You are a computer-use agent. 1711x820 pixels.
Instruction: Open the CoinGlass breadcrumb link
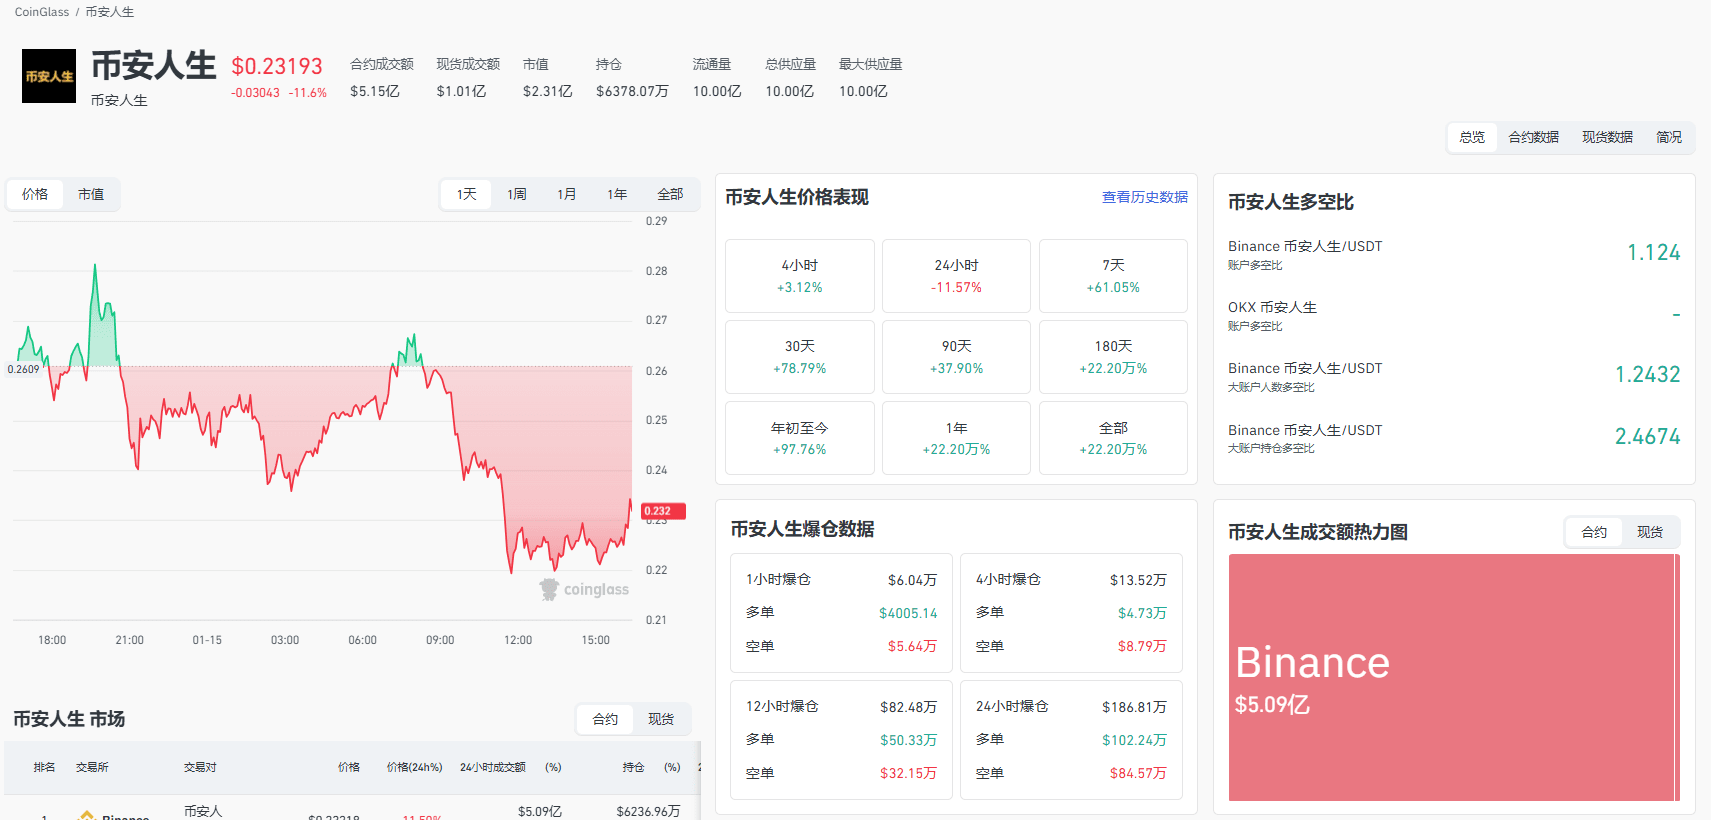tap(42, 12)
